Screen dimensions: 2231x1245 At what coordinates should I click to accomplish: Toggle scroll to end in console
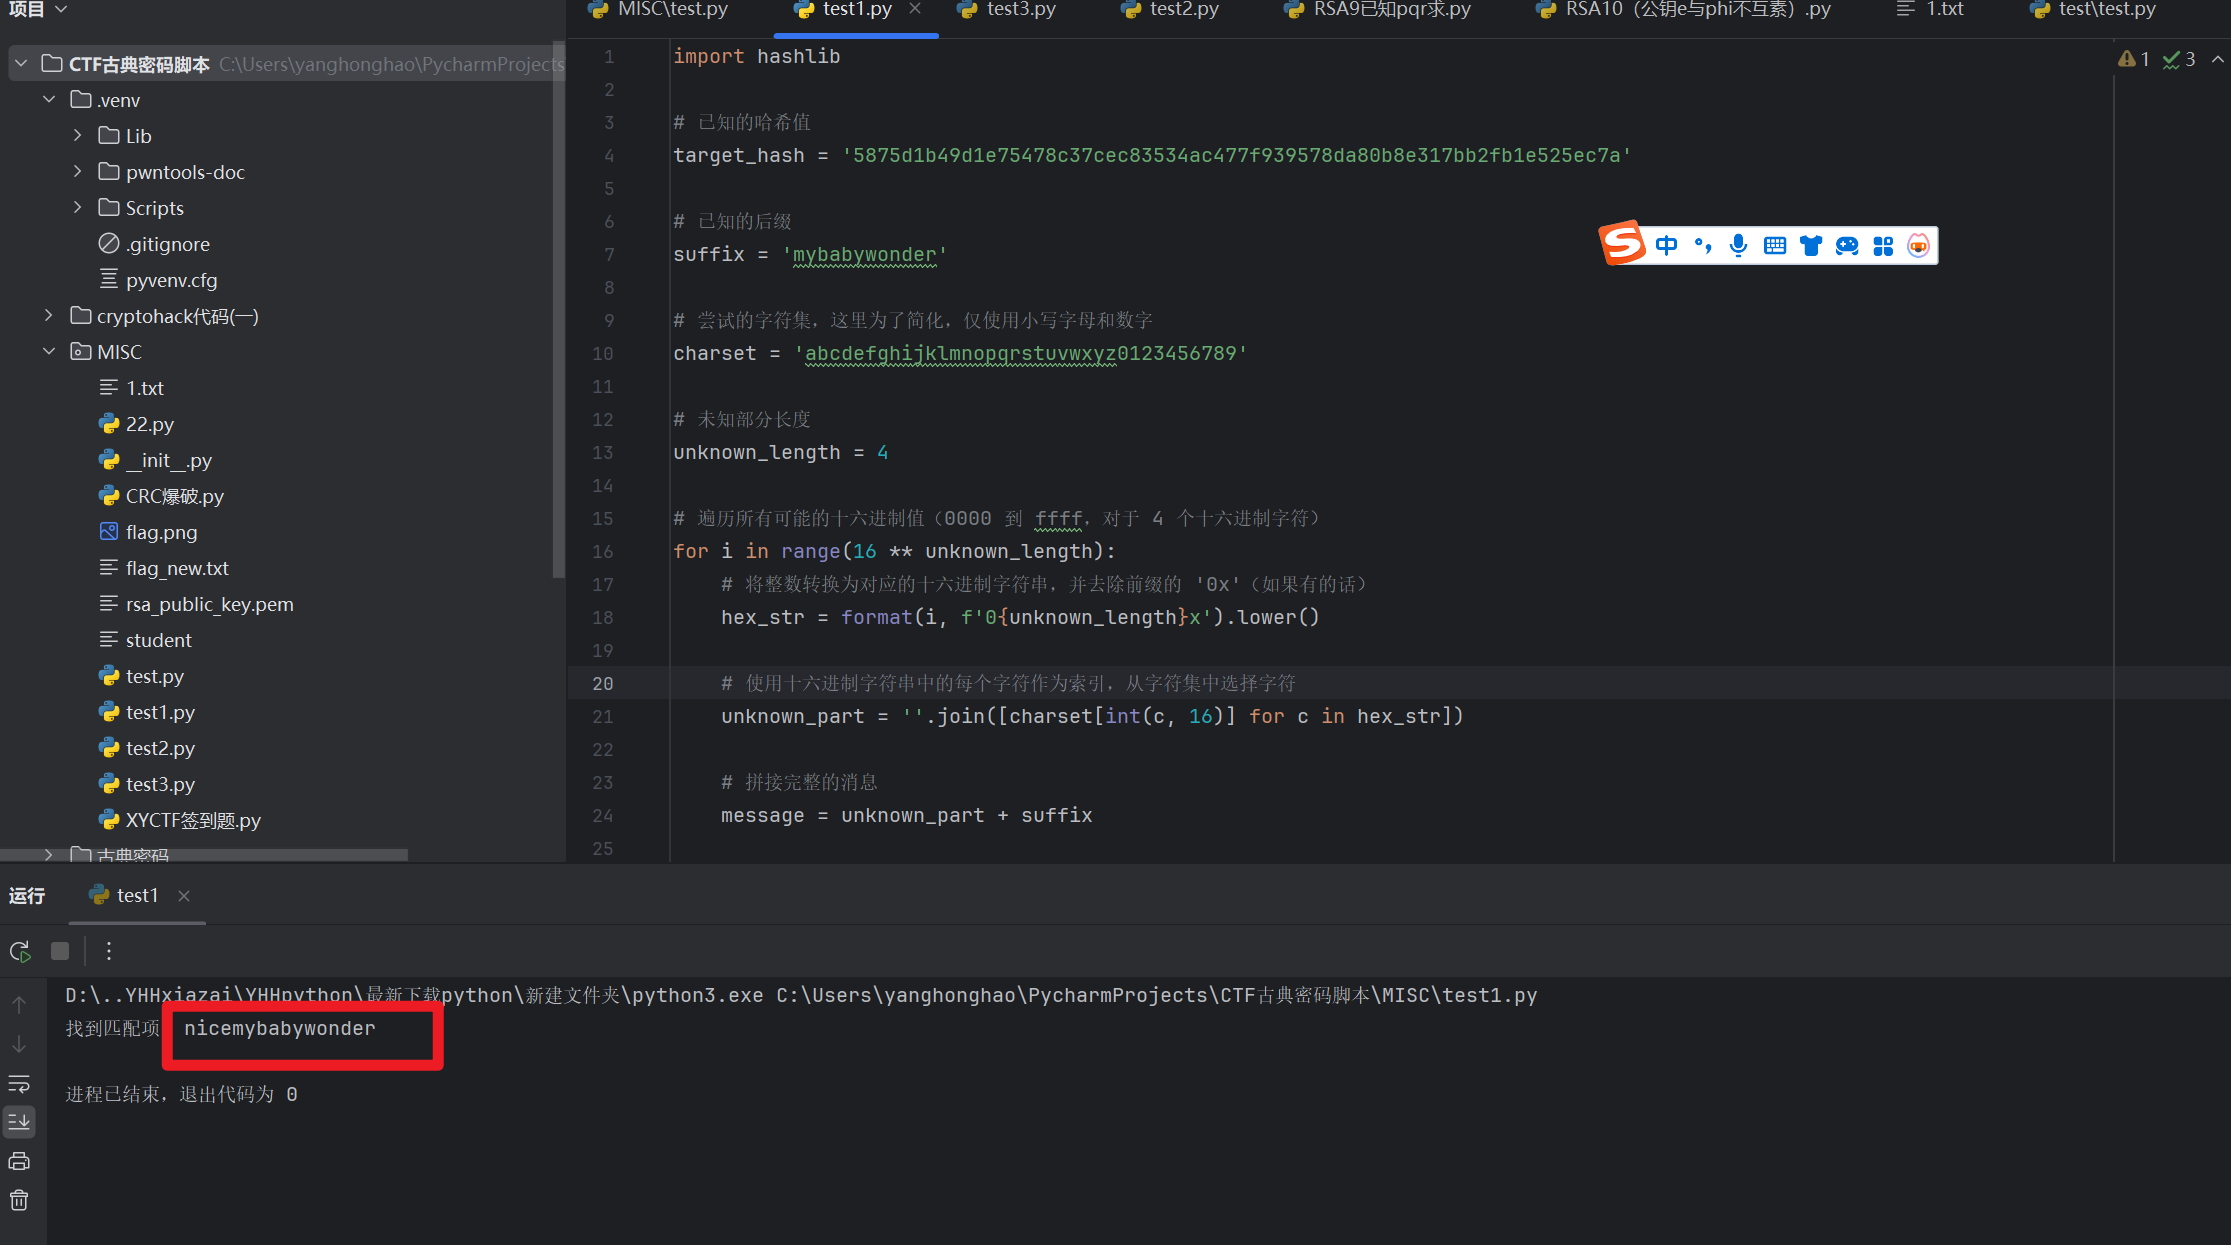[19, 1122]
